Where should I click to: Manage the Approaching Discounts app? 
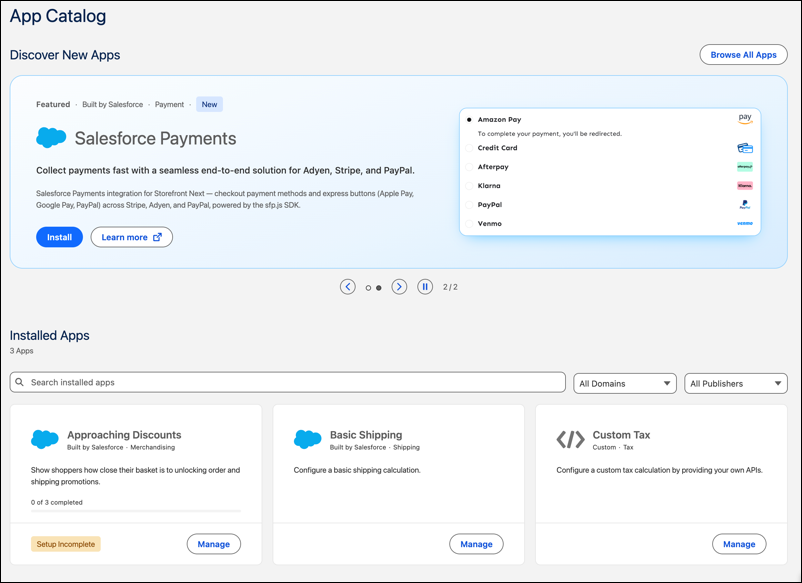[x=214, y=544]
